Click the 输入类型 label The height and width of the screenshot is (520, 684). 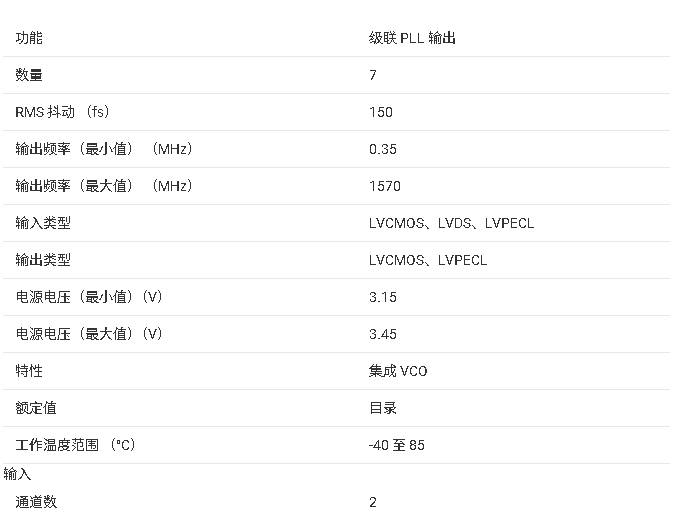(43, 223)
